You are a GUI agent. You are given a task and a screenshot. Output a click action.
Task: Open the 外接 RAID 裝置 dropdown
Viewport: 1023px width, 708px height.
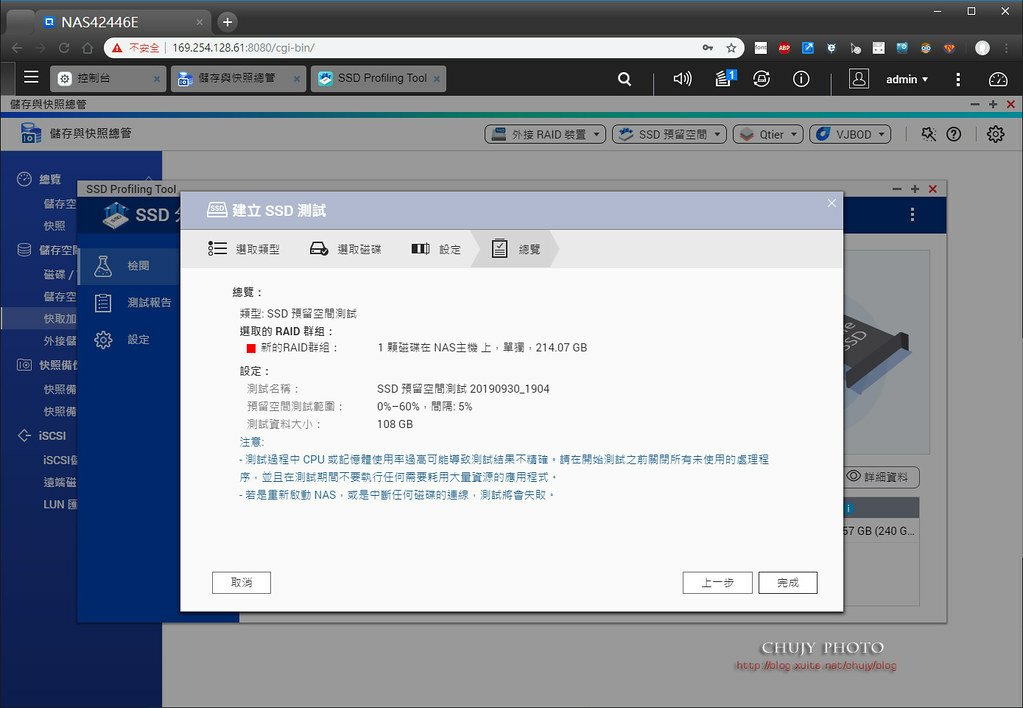545,134
